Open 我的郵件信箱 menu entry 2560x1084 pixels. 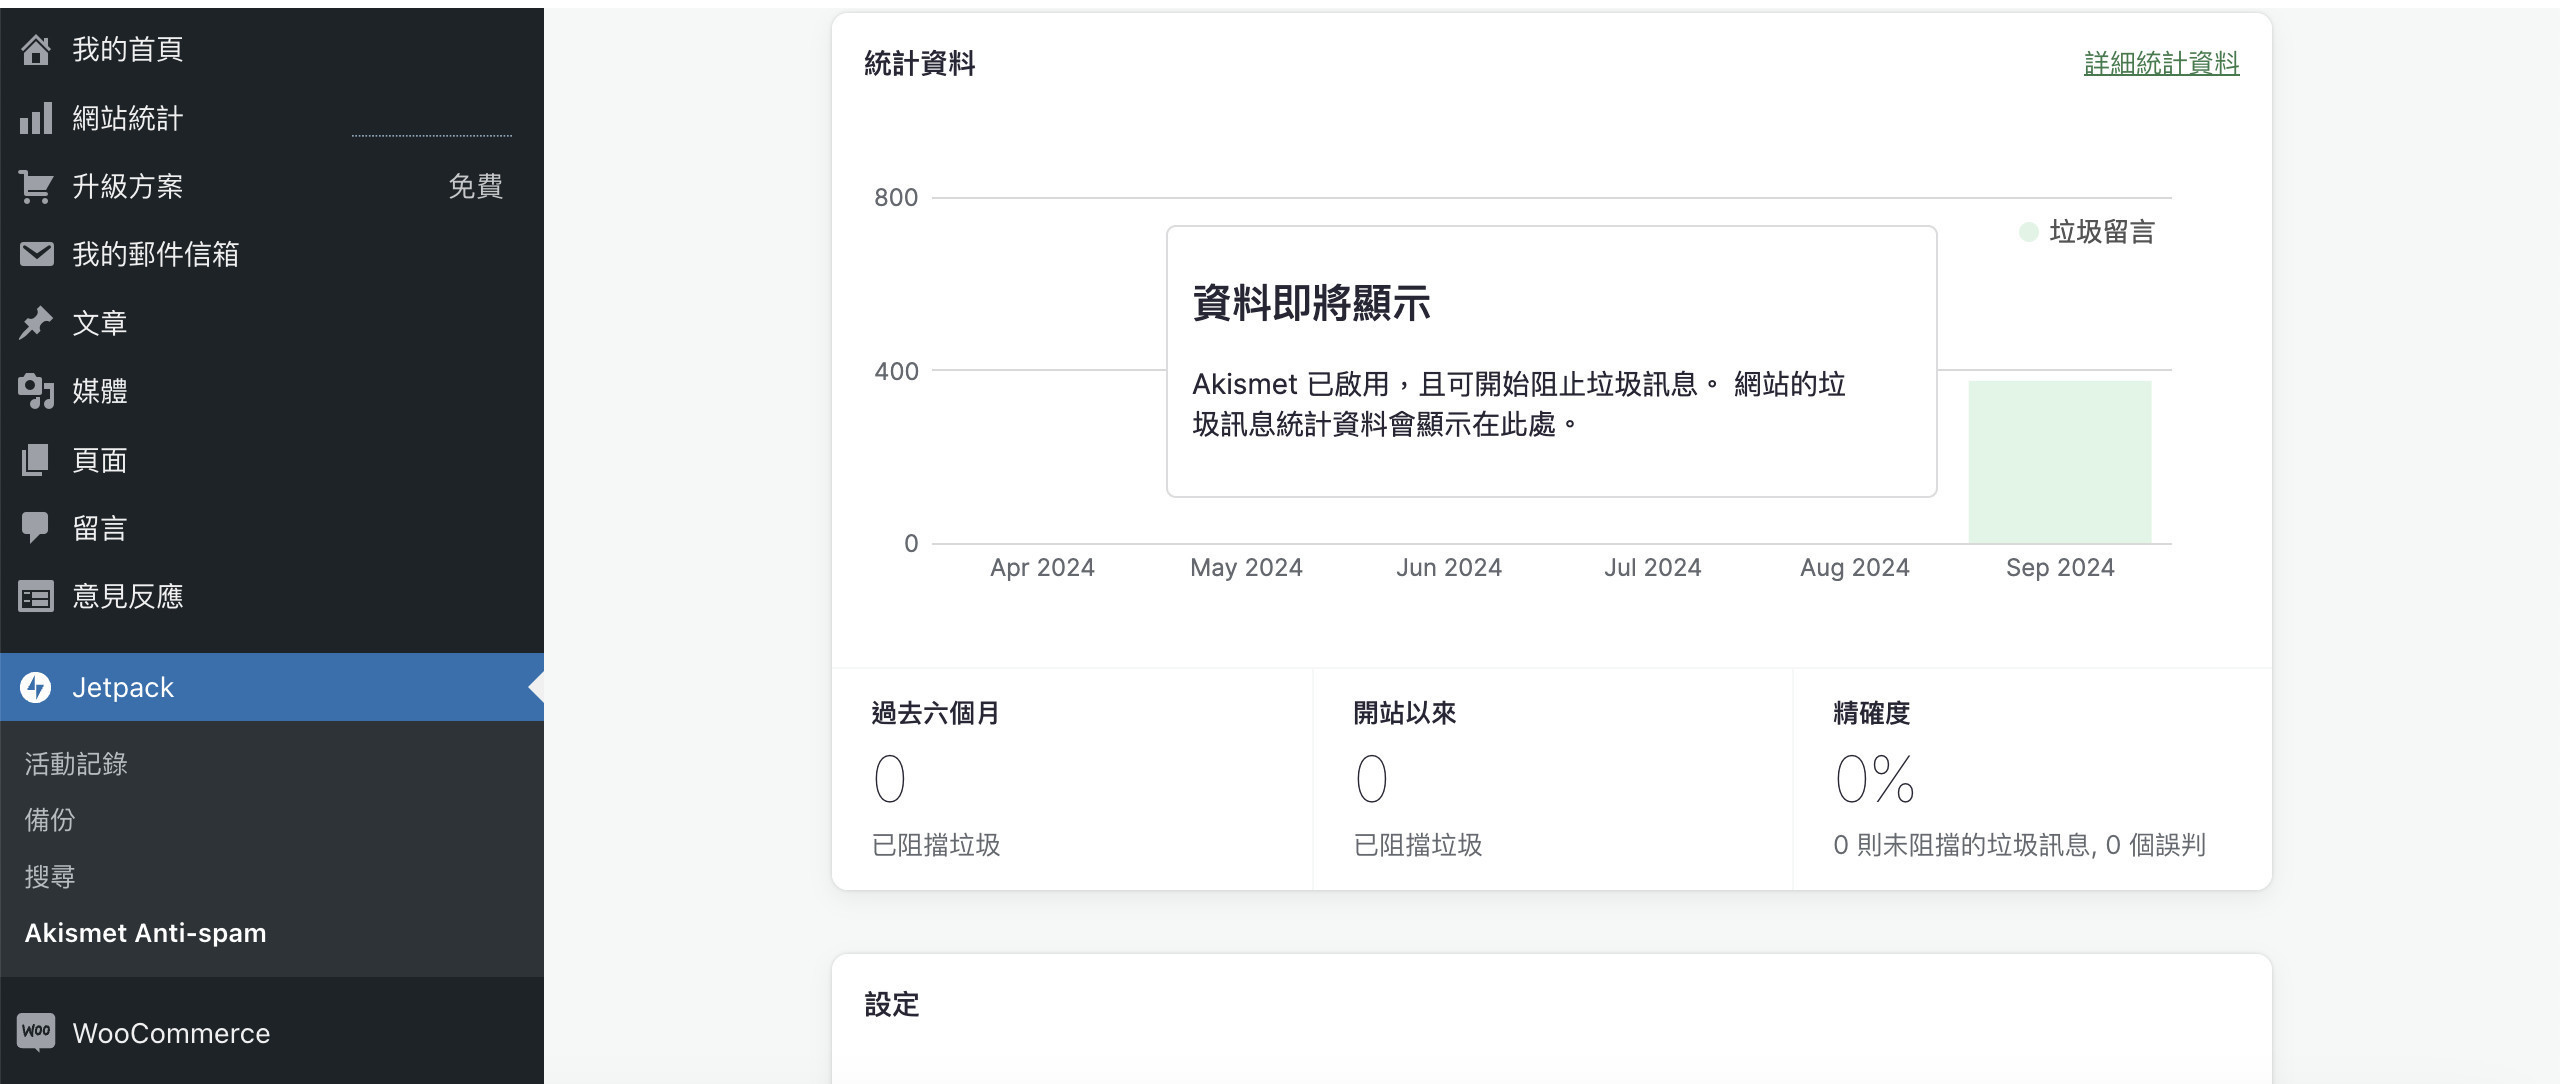156,254
